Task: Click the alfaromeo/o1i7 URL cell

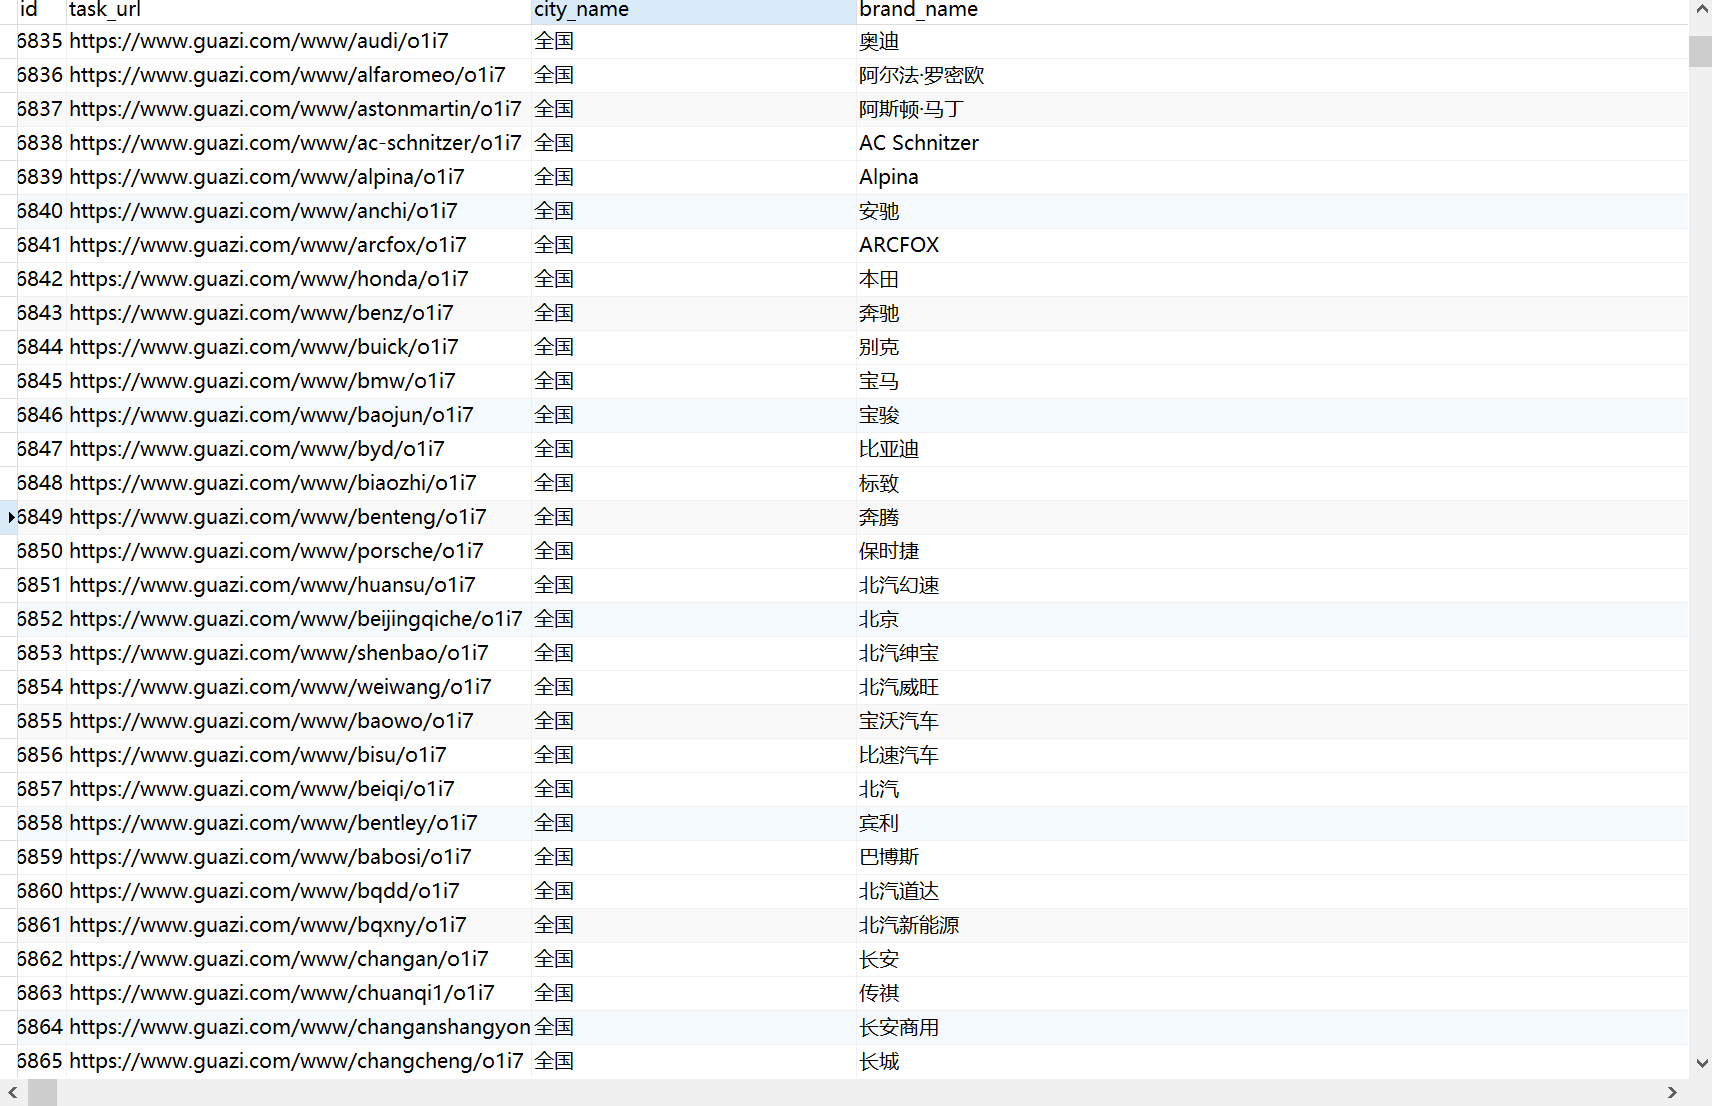Action: [x=298, y=75]
